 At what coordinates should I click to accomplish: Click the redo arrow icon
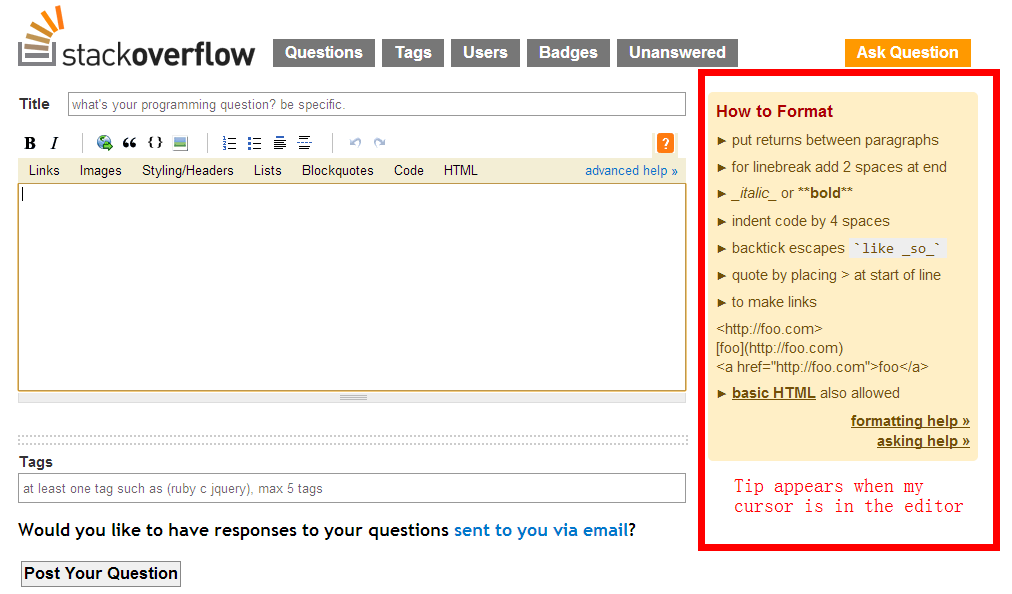click(380, 143)
